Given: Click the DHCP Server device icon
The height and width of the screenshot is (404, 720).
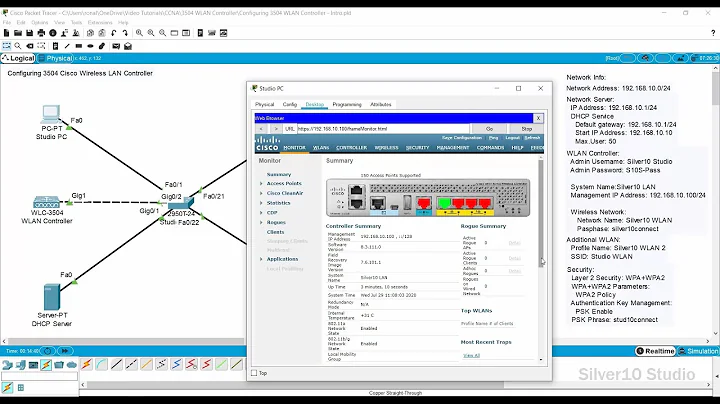Looking at the screenshot, I should [51, 297].
